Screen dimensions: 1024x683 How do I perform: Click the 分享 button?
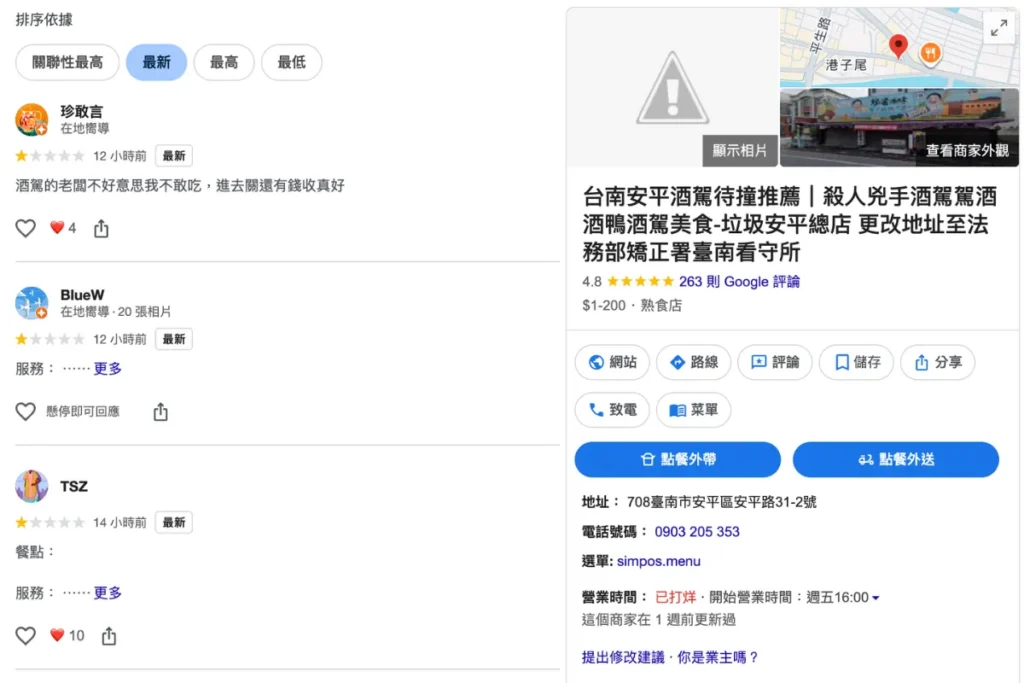[x=937, y=362]
